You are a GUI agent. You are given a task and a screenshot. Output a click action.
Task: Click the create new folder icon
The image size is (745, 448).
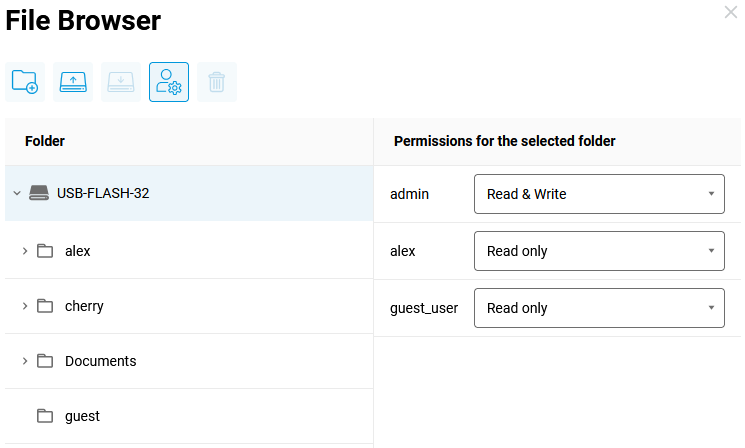[25, 82]
